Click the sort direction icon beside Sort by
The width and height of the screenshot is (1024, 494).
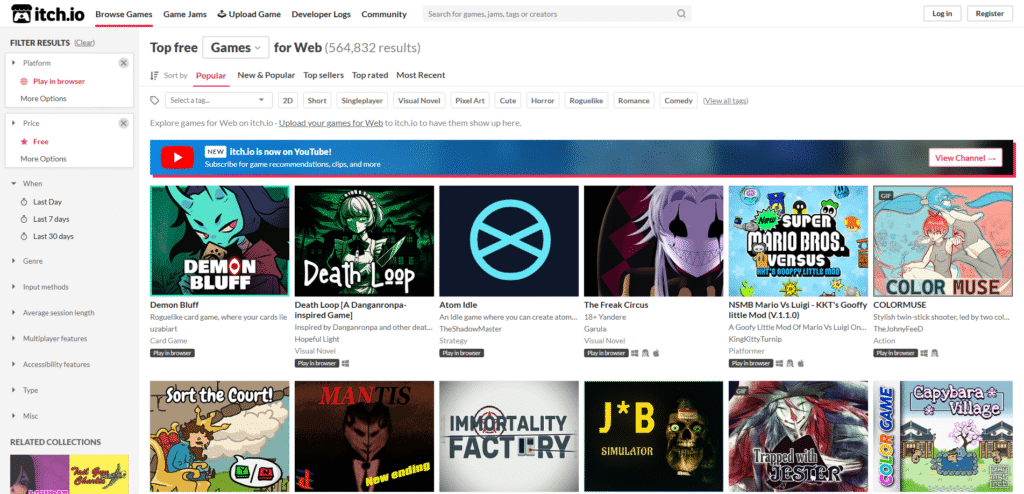154,76
